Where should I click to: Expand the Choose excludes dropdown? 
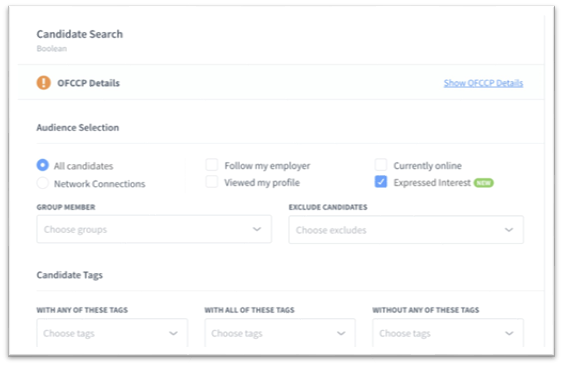tap(406, 230)
